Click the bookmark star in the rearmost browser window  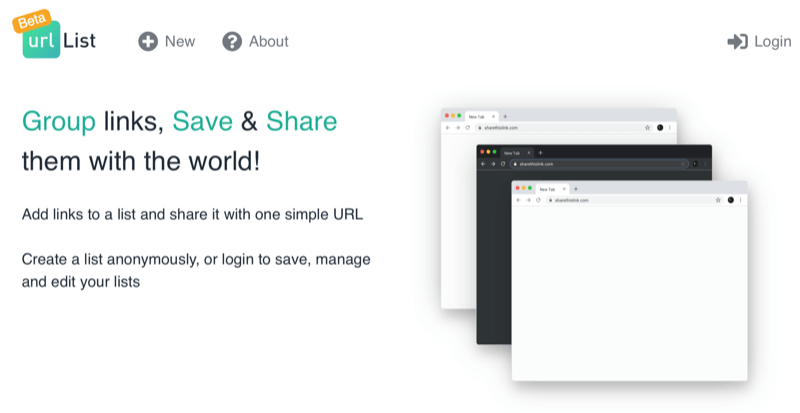648,128
